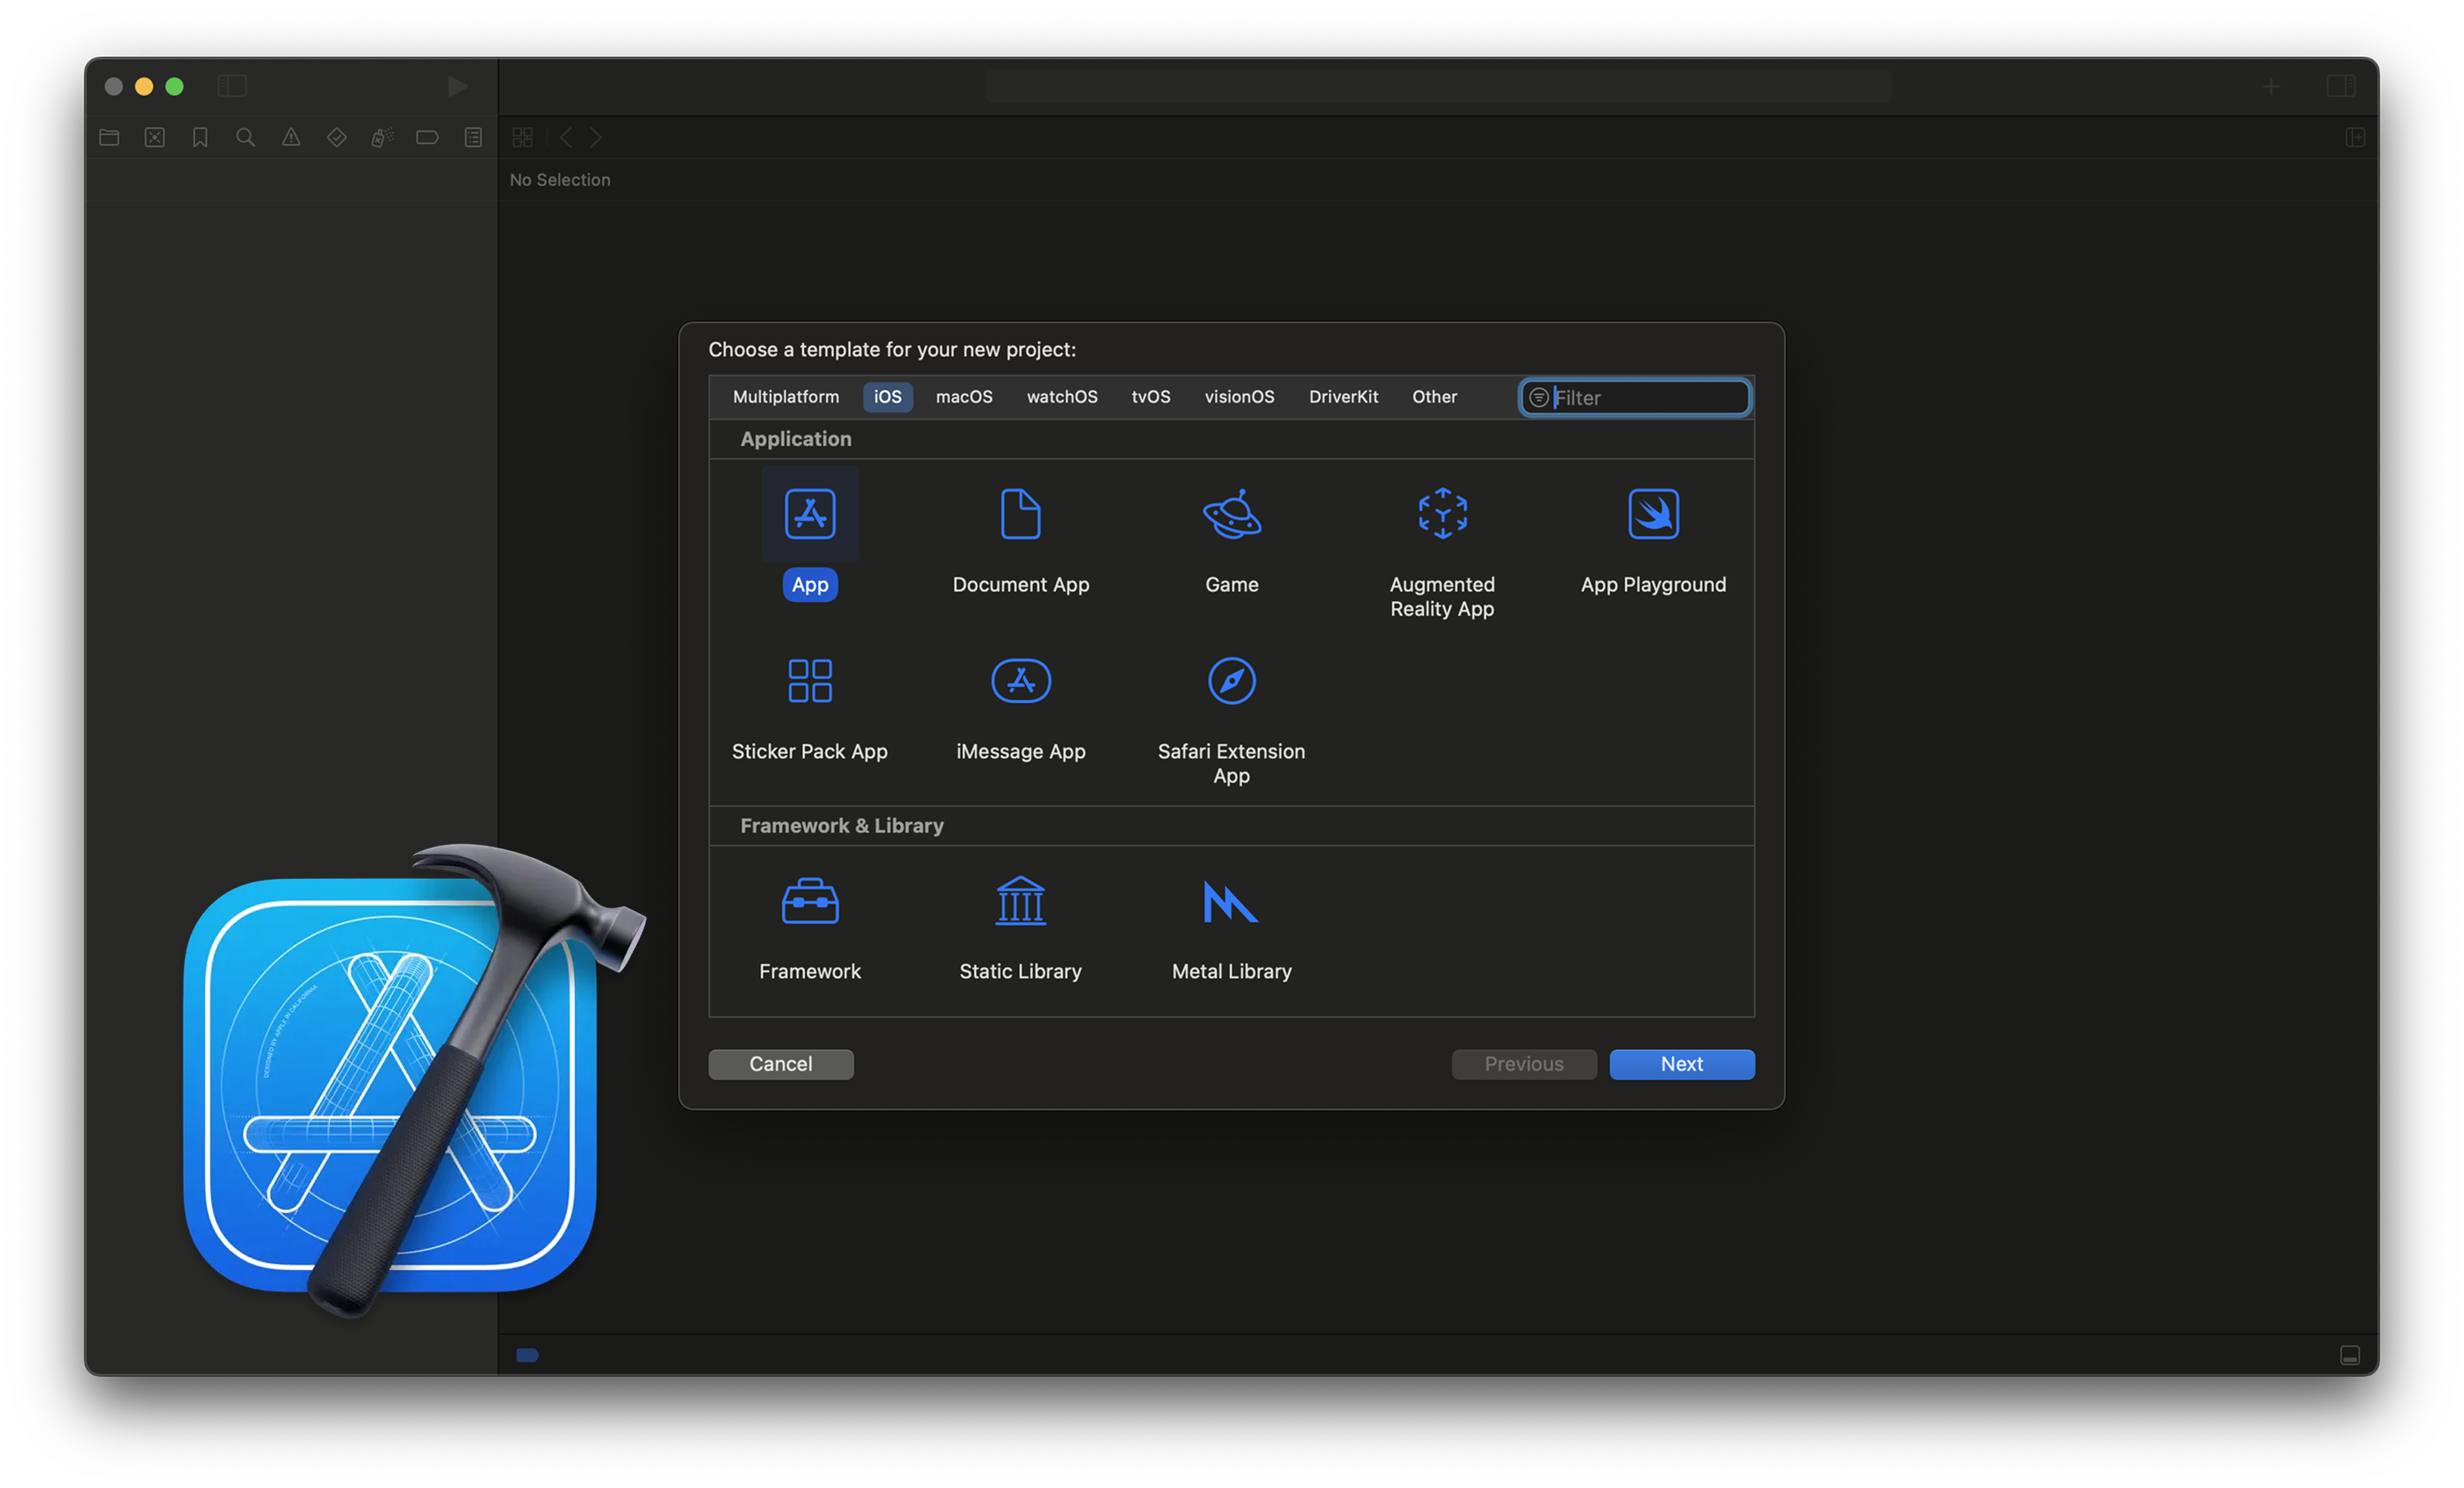The width and height of the screenshot is (2464, 1488).
Task: Switch to the DriverKit tab
Action: pyautogui.click(x=1343, y=397)
